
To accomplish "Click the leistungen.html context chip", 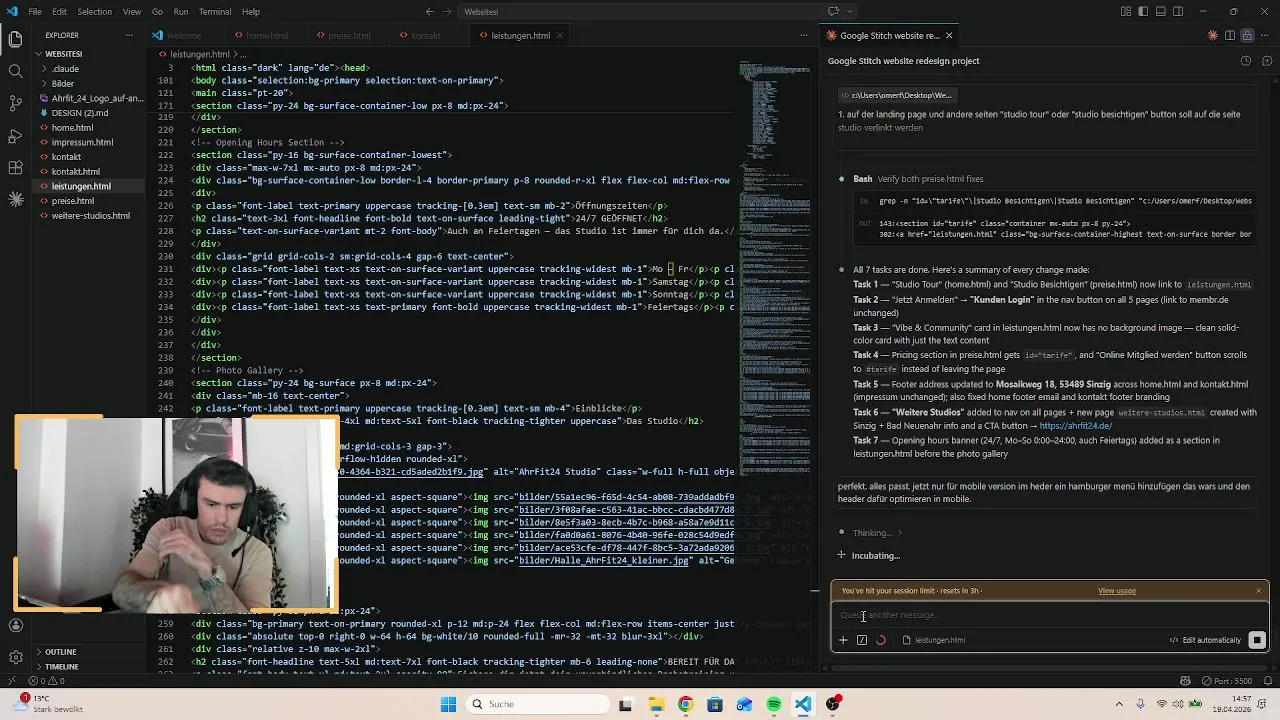I will [934, 640].
